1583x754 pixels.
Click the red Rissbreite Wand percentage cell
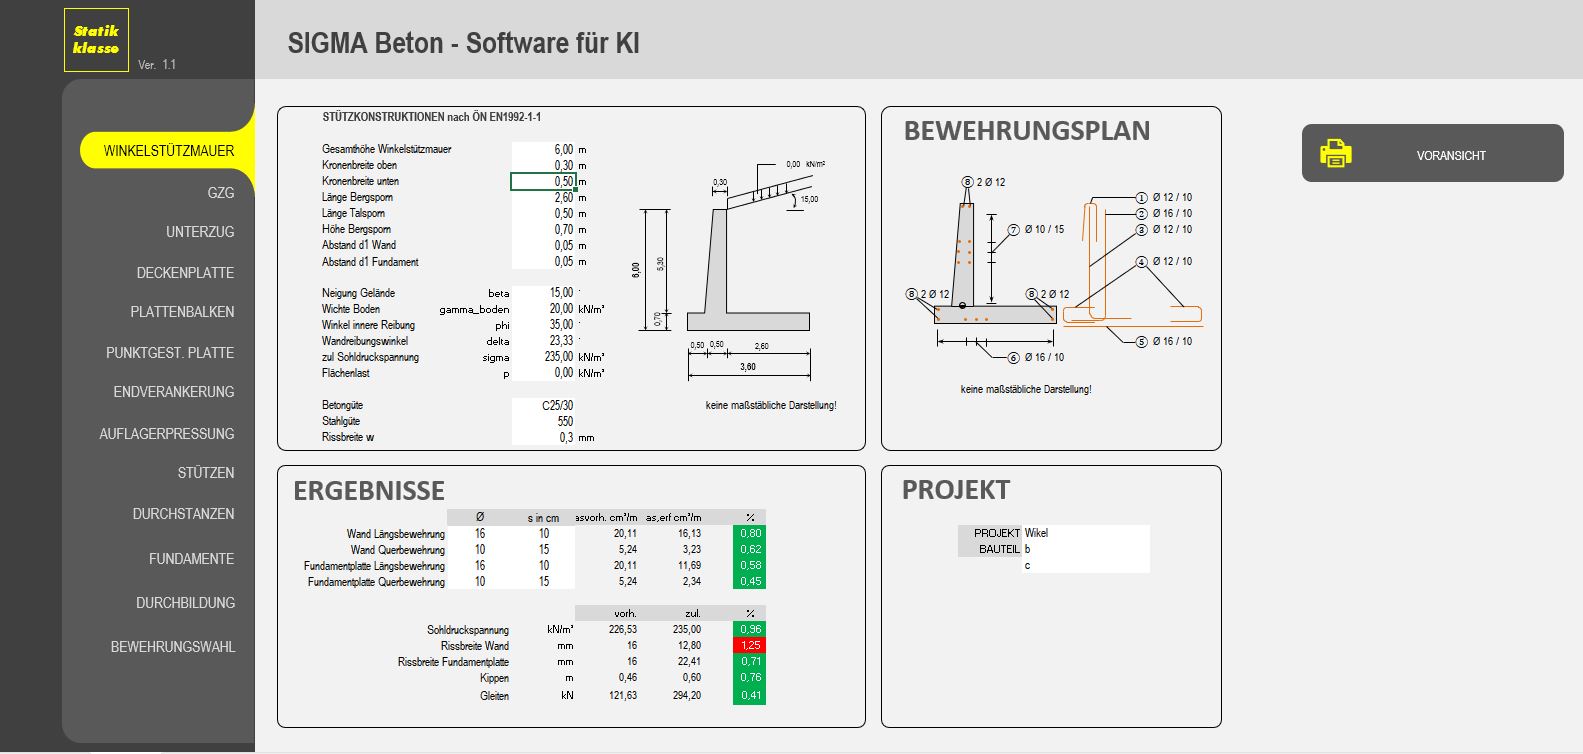point(750,646)
